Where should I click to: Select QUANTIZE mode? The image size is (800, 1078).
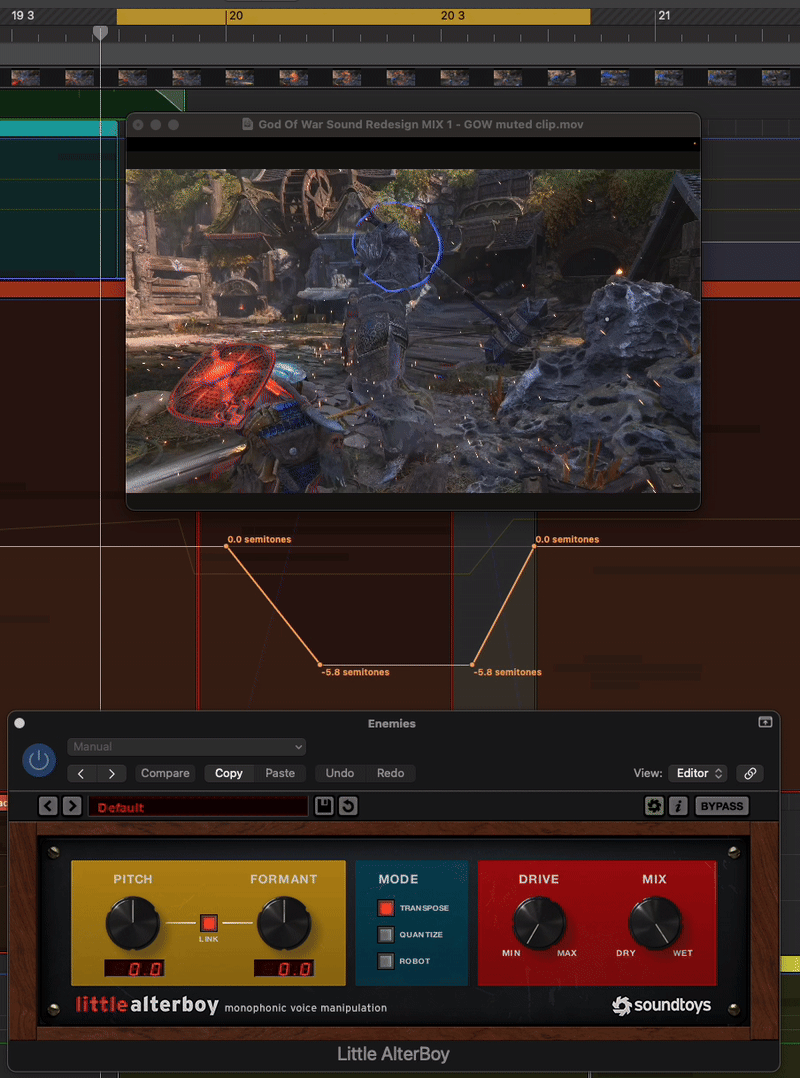386,934
